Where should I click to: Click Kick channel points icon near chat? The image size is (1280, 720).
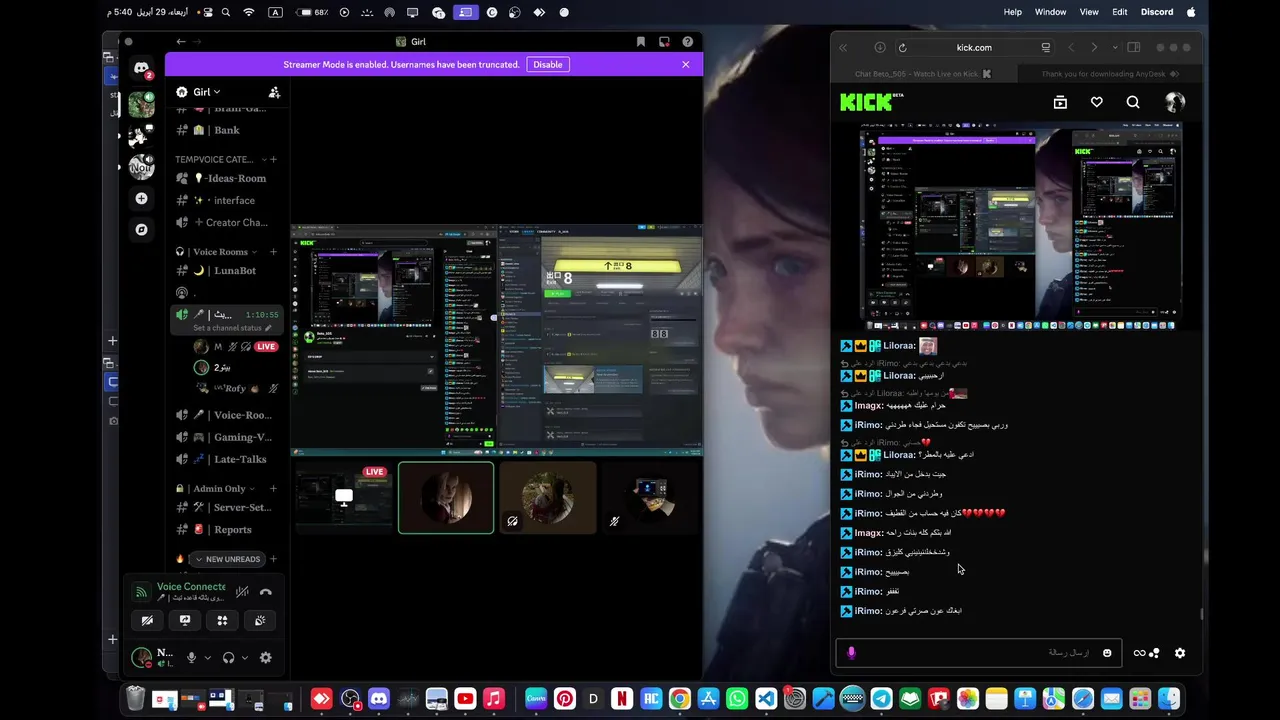click(1146, 653)
